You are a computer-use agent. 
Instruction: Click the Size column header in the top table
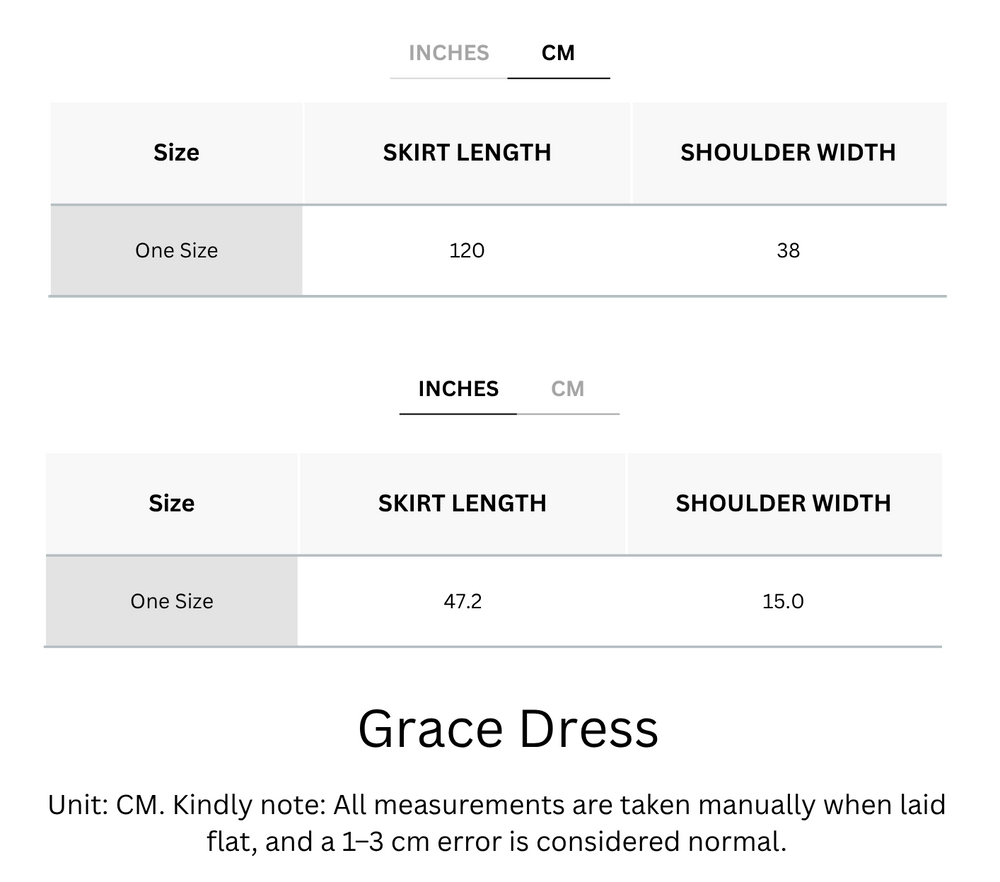176,152
